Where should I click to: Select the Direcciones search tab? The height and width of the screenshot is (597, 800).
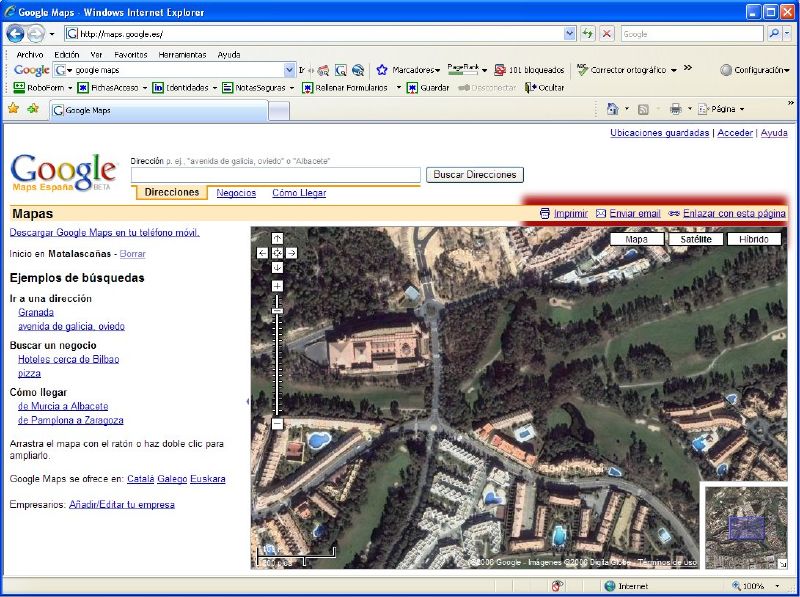pos(172,192)
